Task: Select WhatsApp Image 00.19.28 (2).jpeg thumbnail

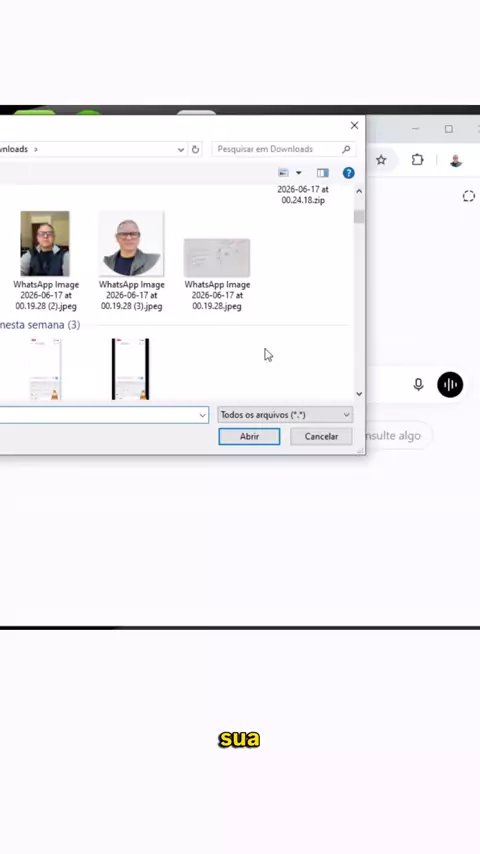Action: coord(45,244)
